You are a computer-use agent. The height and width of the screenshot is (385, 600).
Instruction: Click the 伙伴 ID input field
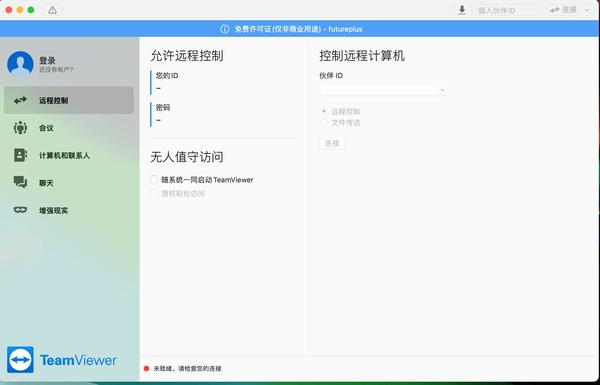pyautogui.click(x=383, y=90)
